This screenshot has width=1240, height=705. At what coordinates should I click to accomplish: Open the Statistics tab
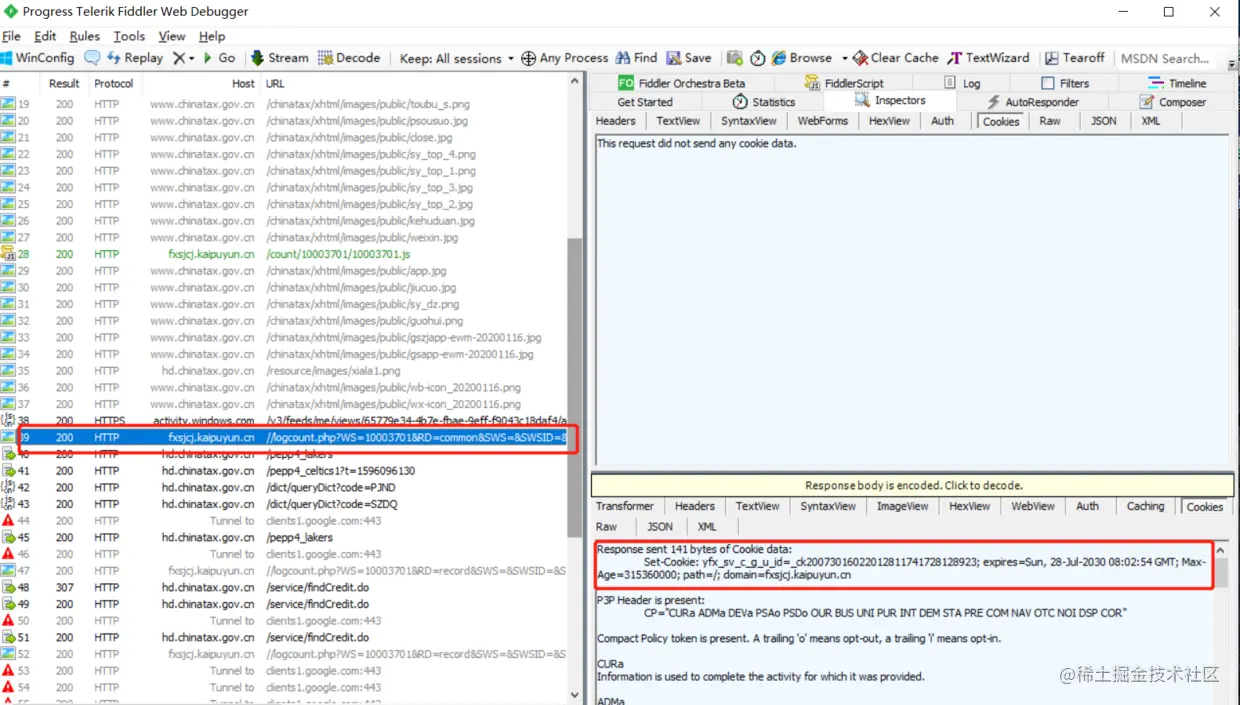point(764,102)
